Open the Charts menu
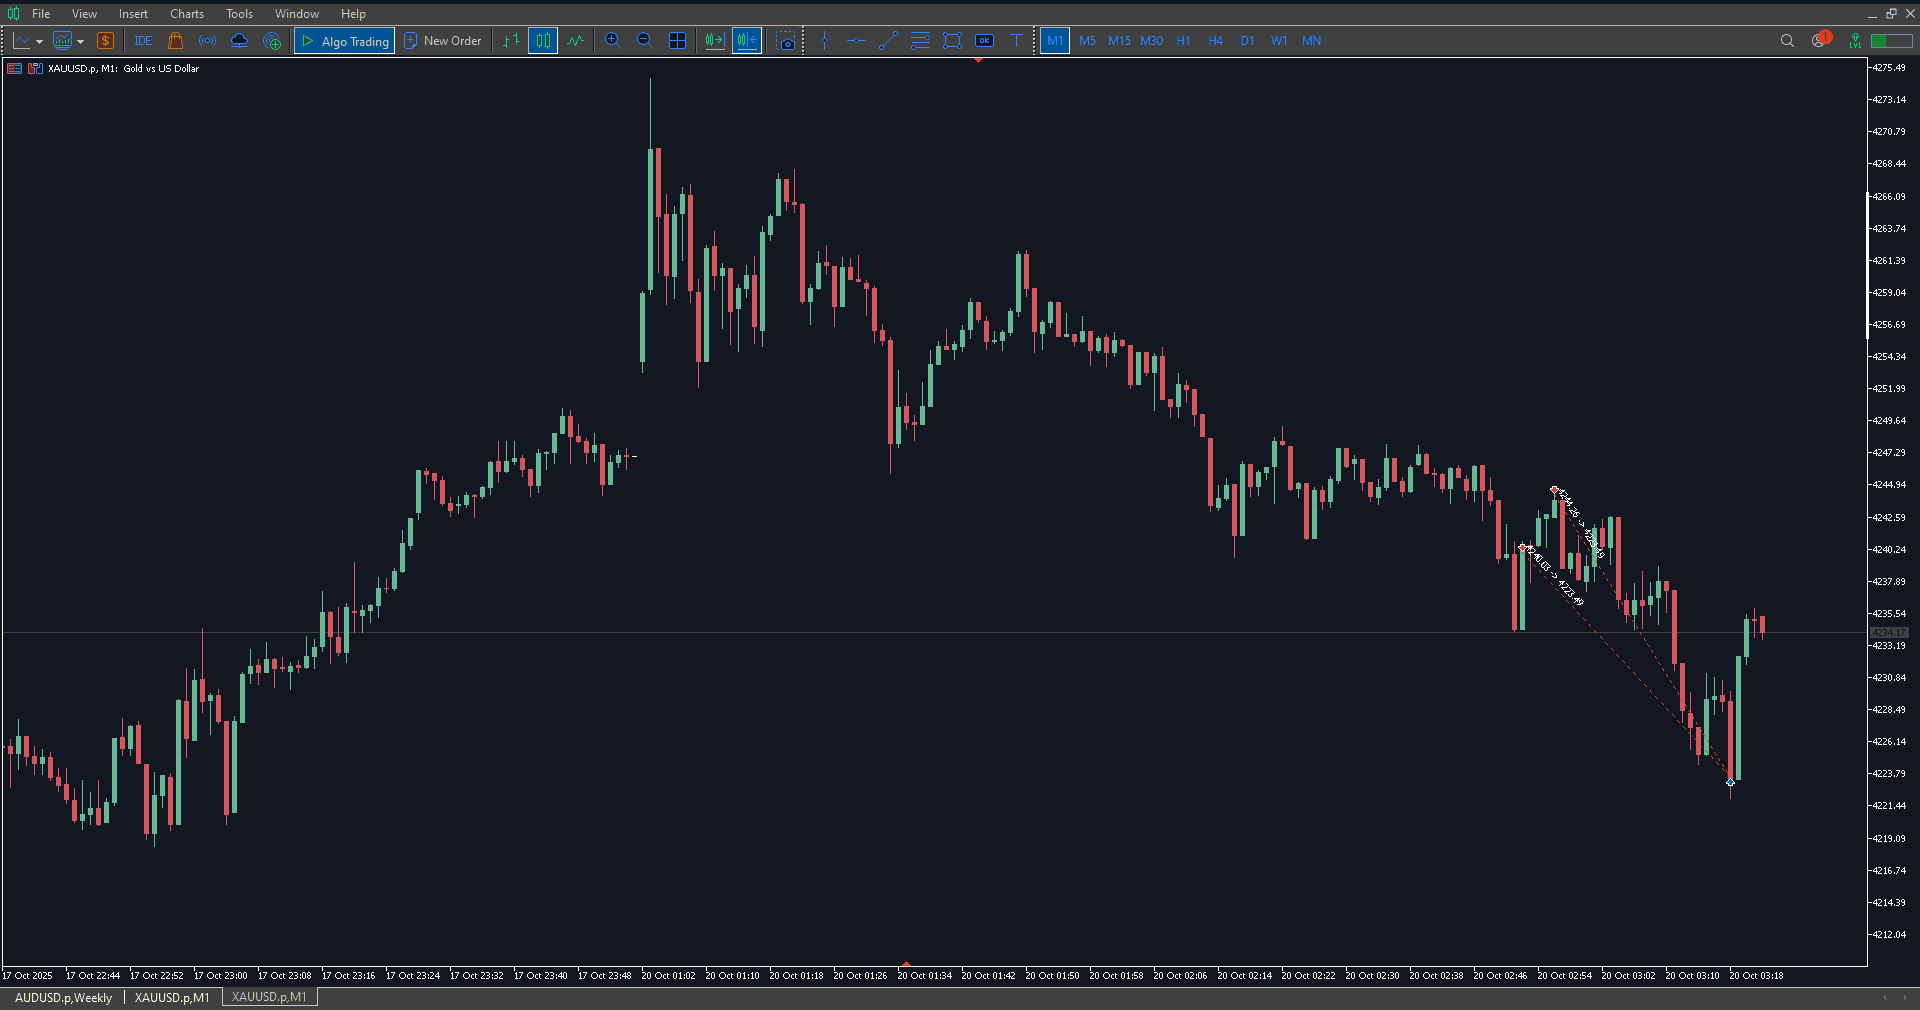Viewport: 1920px width, 1010px height. (x=186, y=14)
